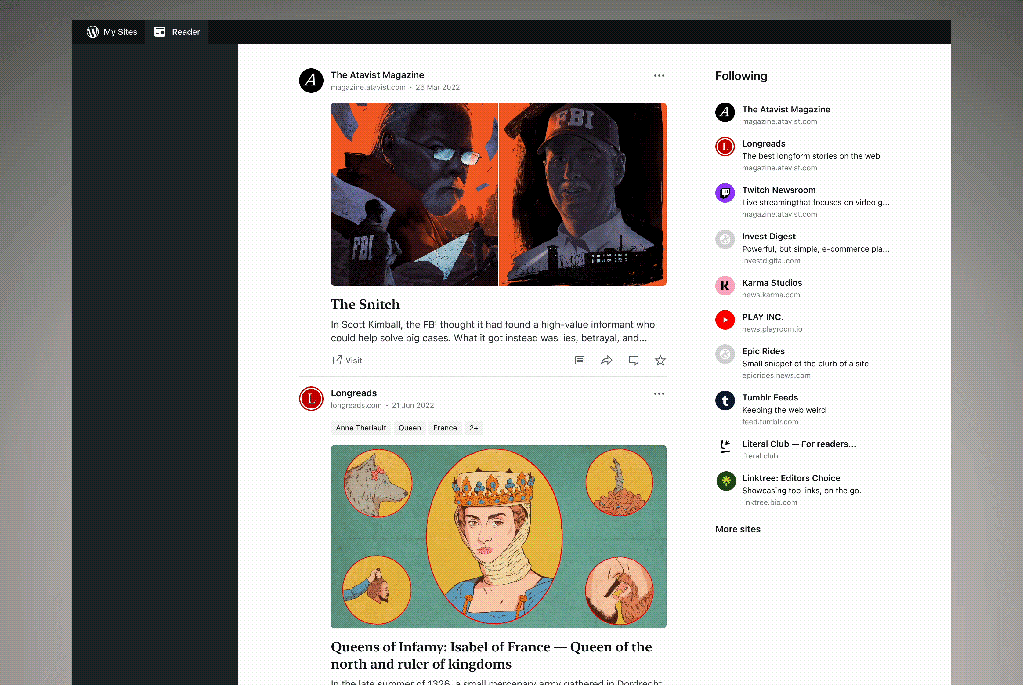Star The Snitch post
The height and width of the screenshot is (685, 1023).
coord(660,360)
